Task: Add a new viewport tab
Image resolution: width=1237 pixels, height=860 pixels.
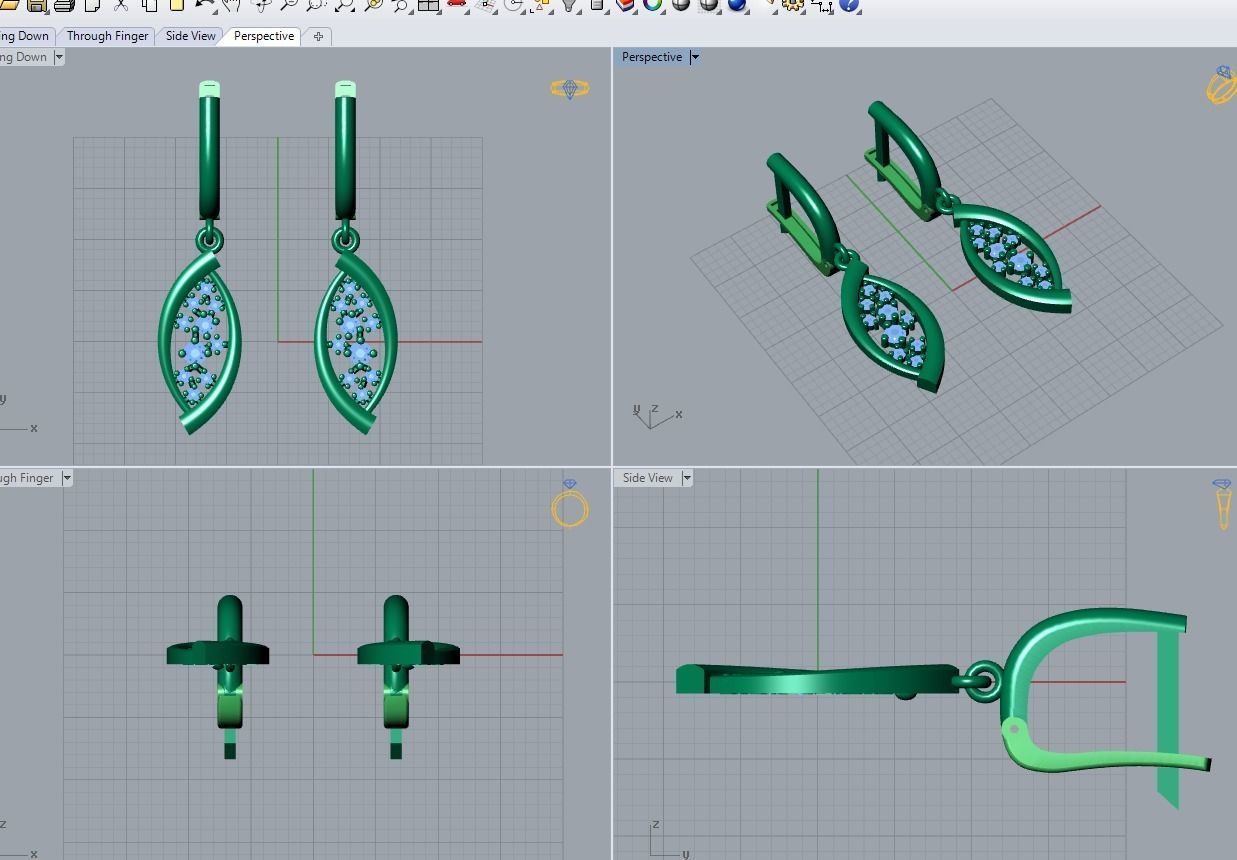Action: pos(318,36)
